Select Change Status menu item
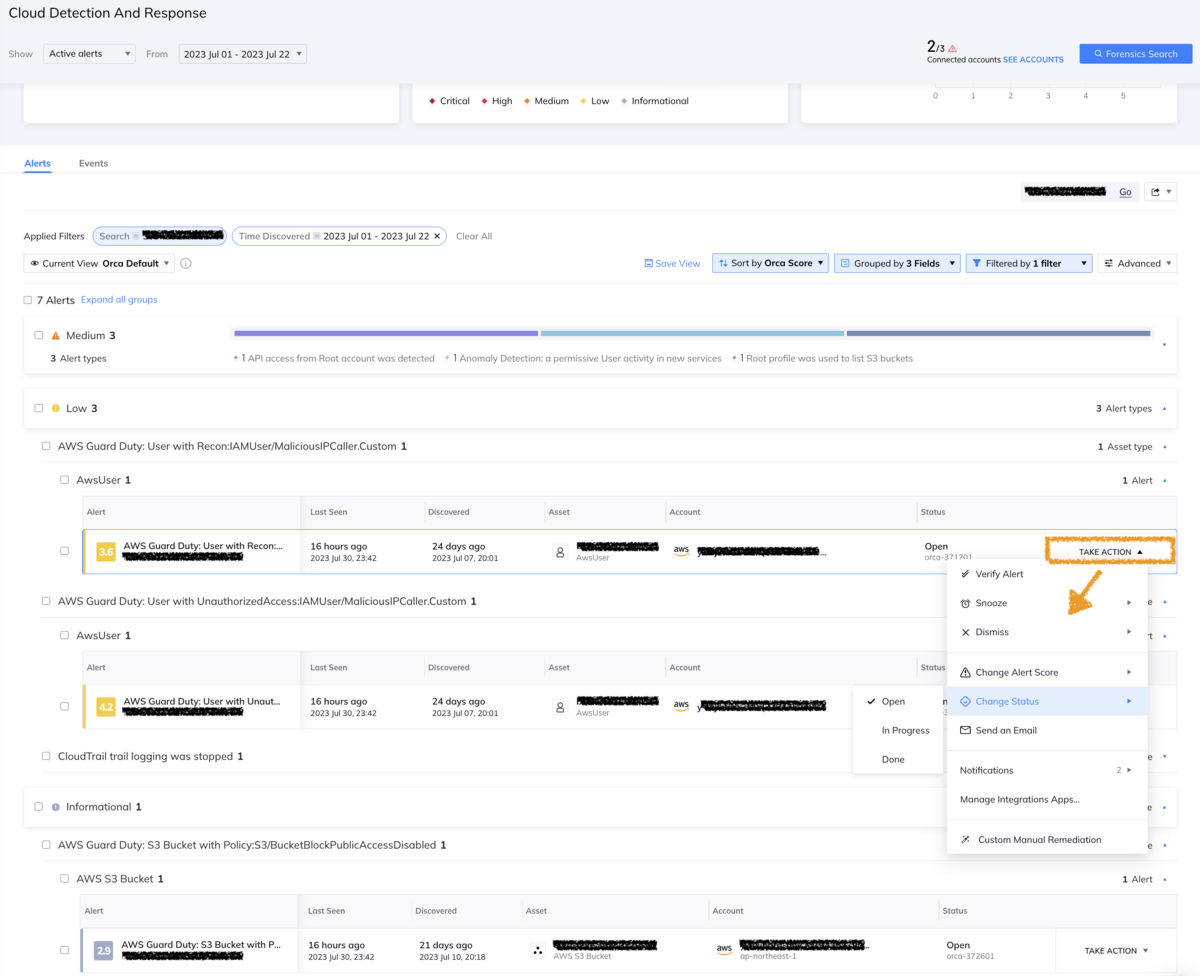 coord(1047,701)
